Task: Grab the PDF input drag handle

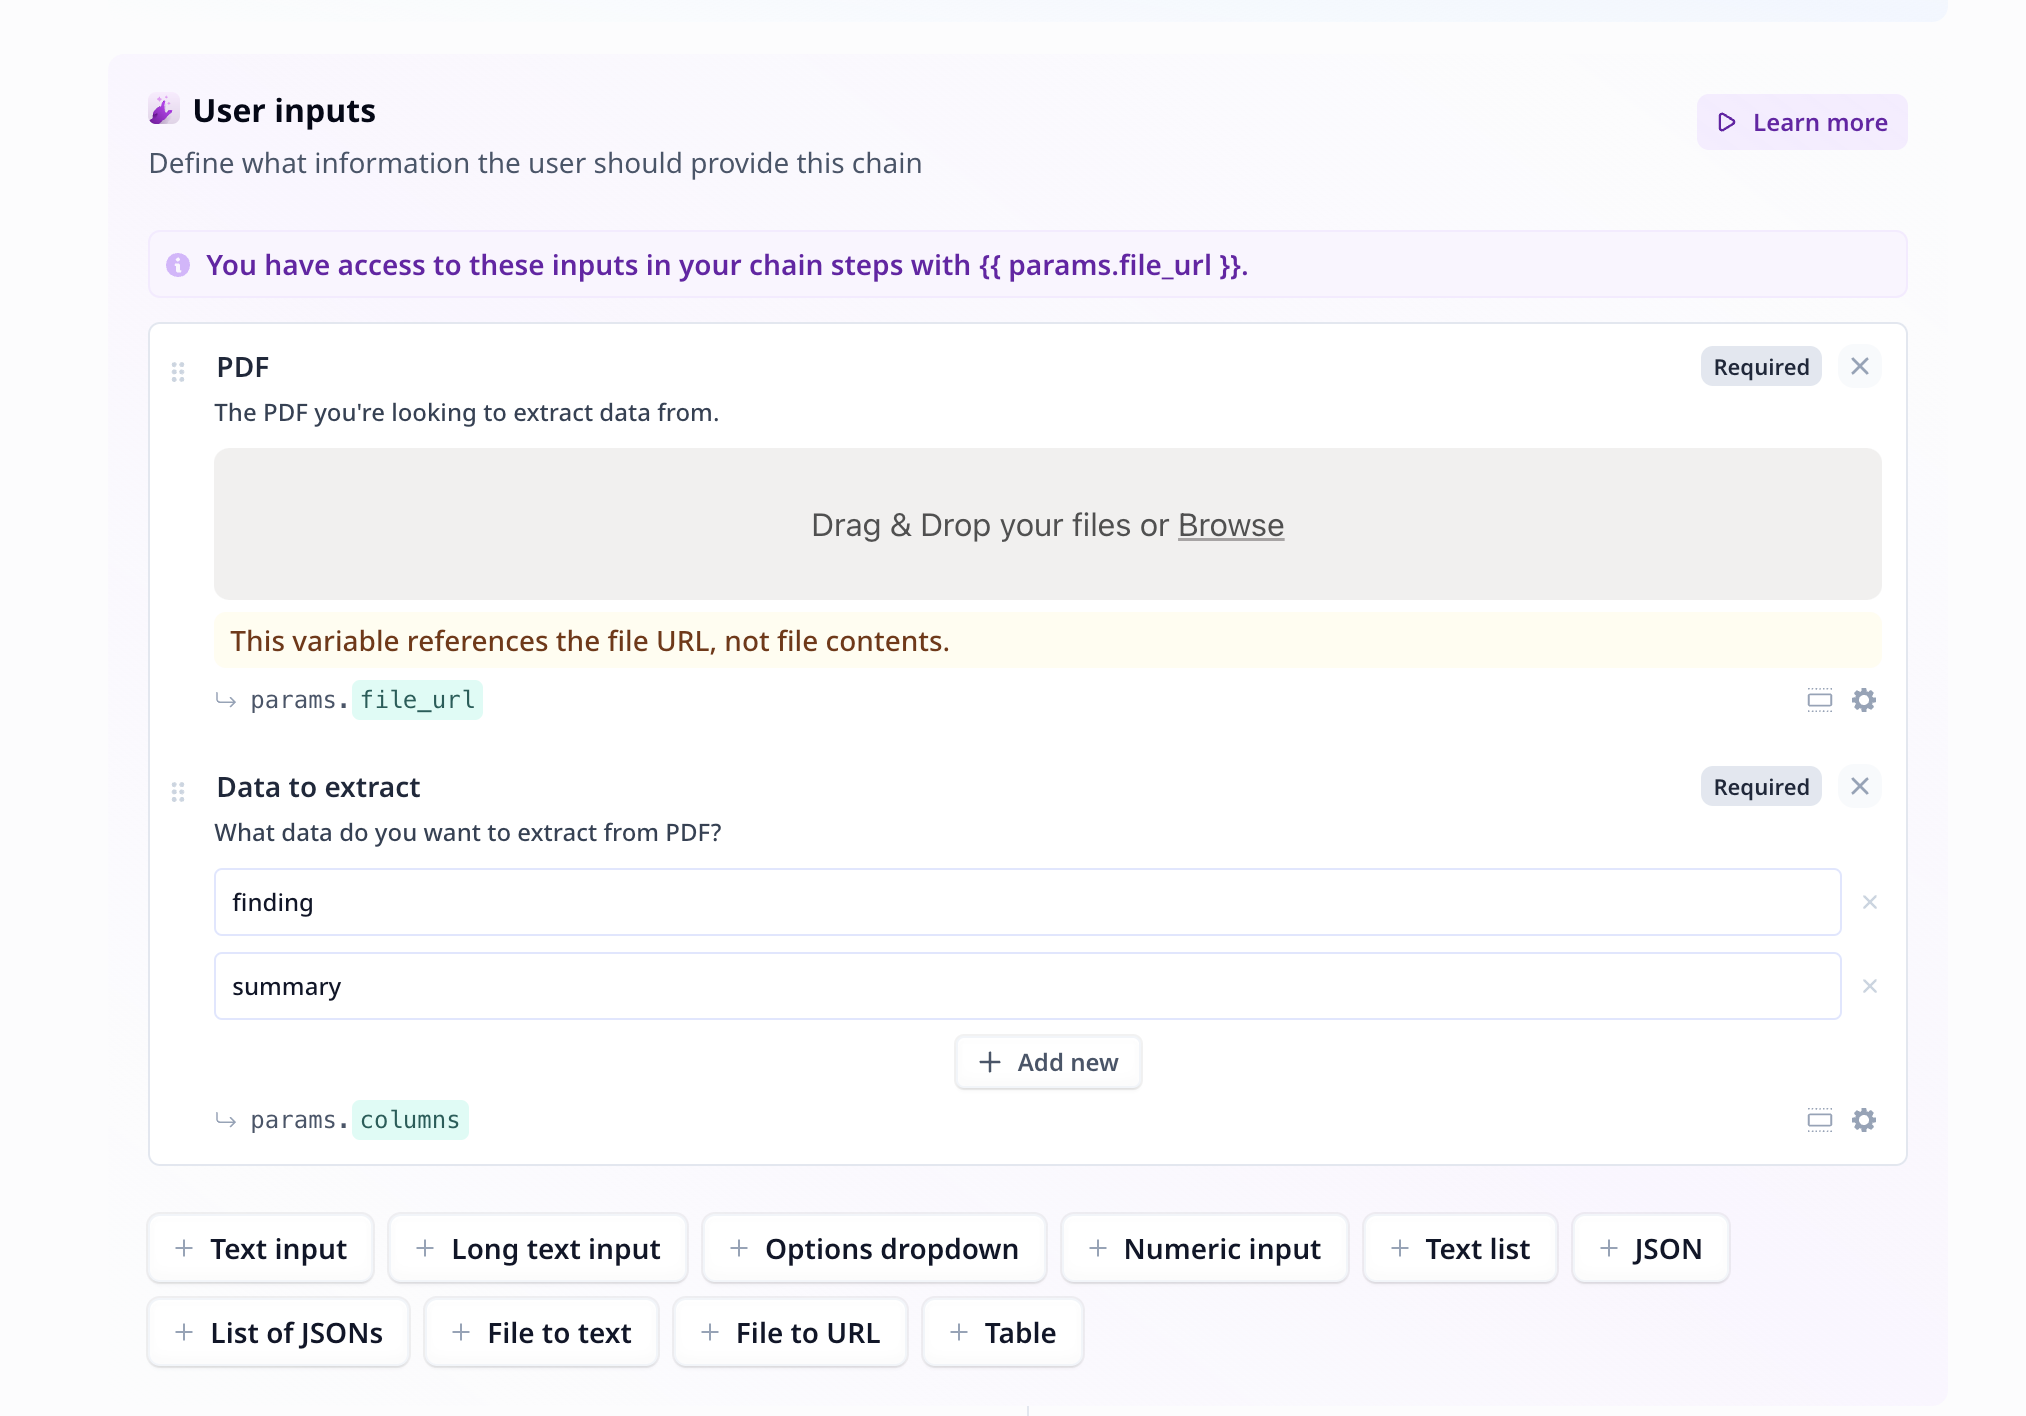Action: click(x=178, y=372)
